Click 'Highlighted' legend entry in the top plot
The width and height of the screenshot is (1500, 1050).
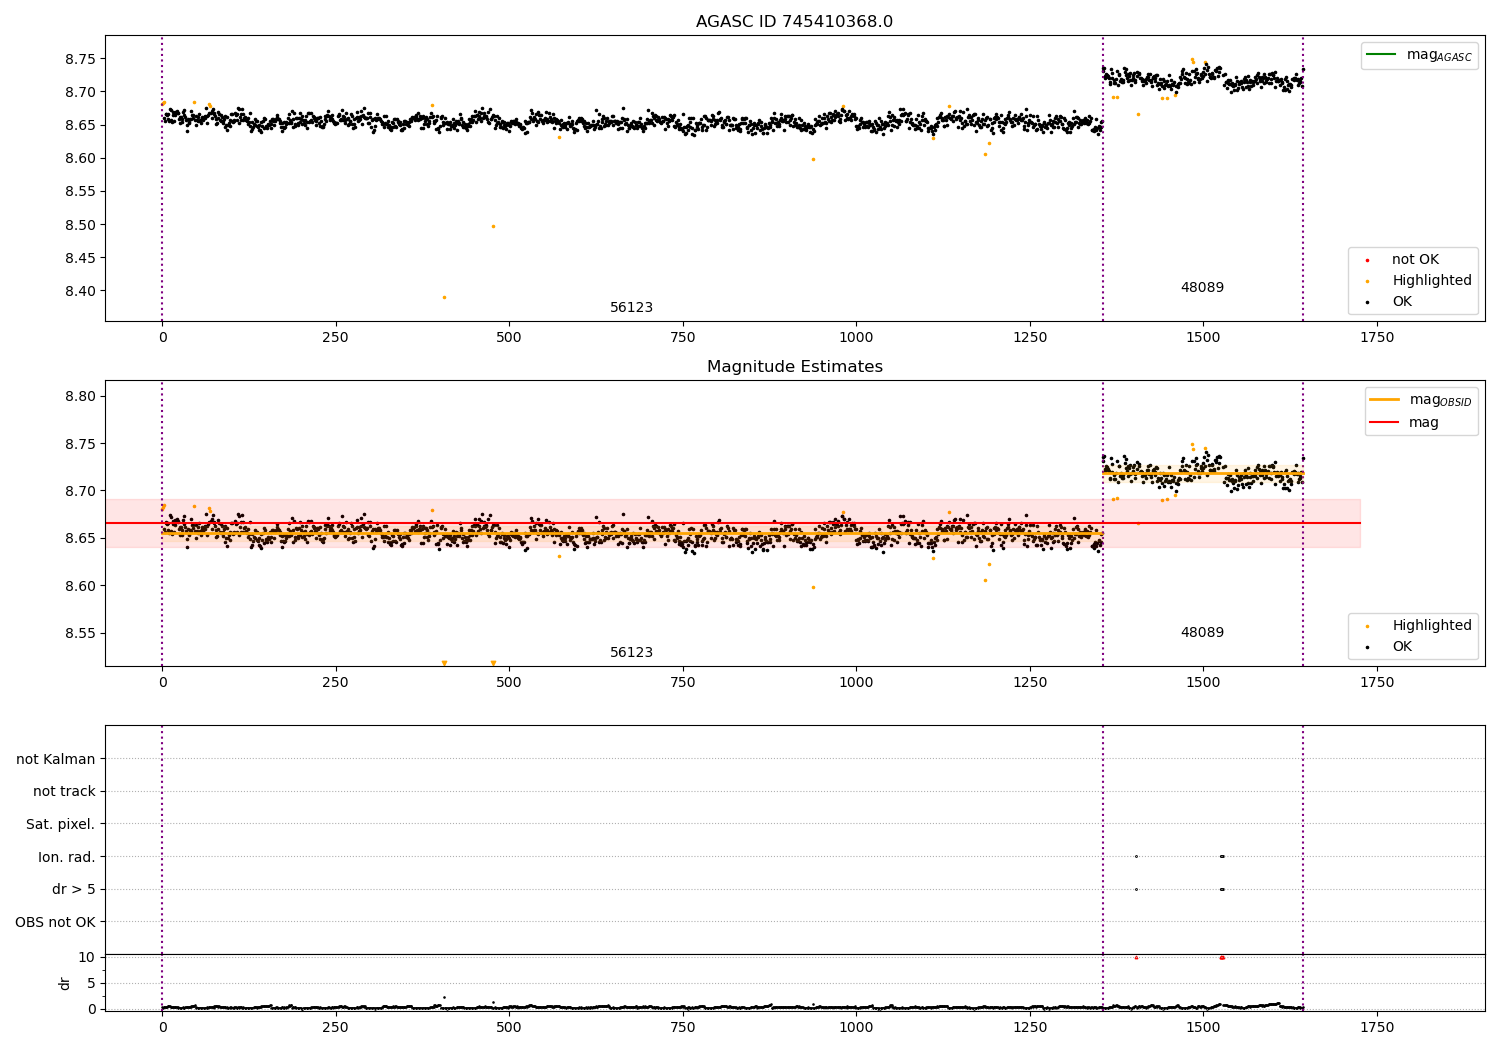[x=1418, y=281]
